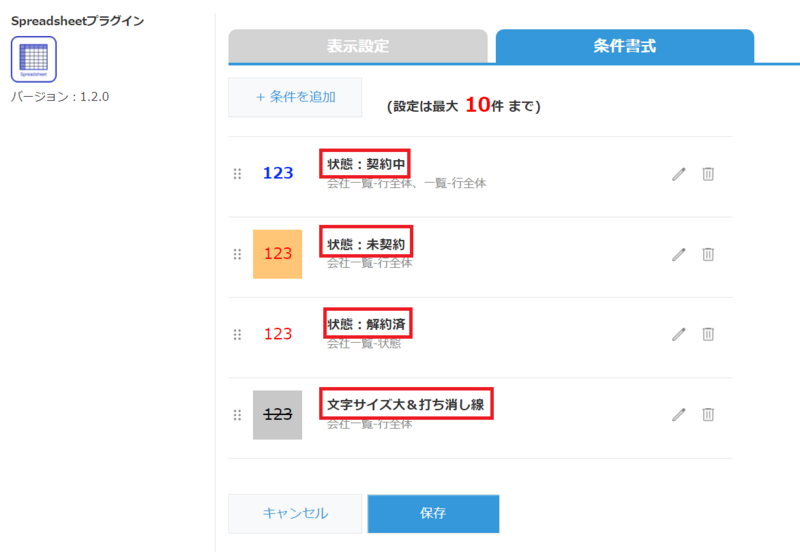
Task: Switch to the 表示設定 tab
Action: click(x=357, y=46)
